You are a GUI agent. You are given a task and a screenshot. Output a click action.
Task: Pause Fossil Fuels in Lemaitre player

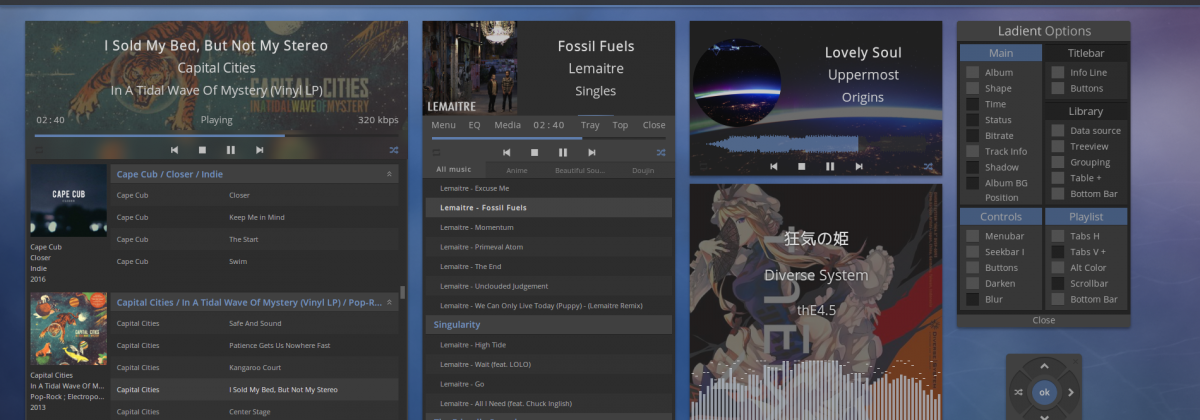563,152
